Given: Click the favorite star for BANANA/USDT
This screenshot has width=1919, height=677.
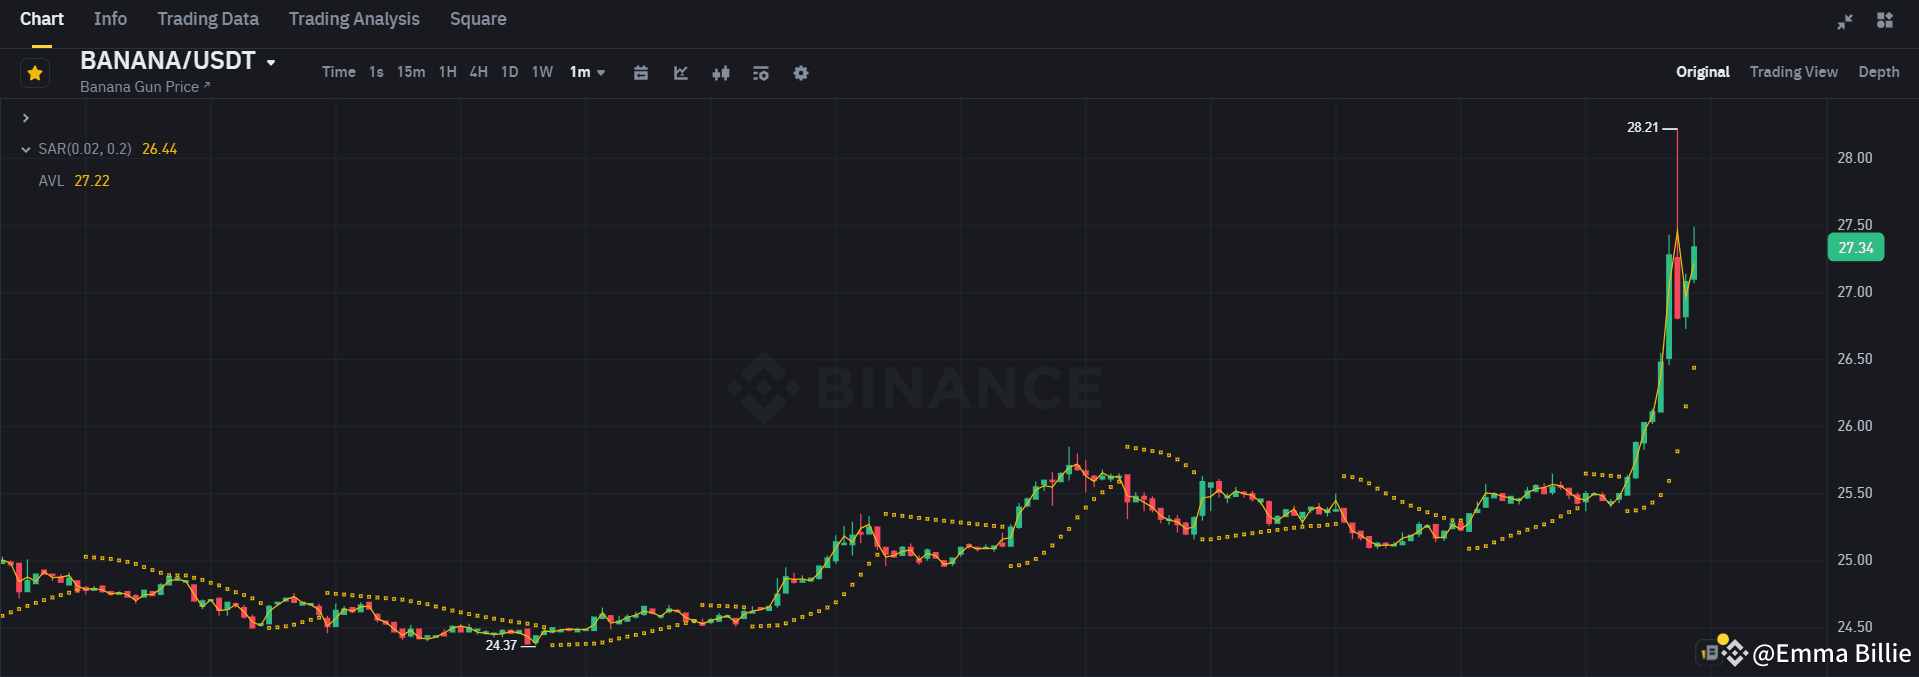Looking at the screenshot, I should click(34, 72).
